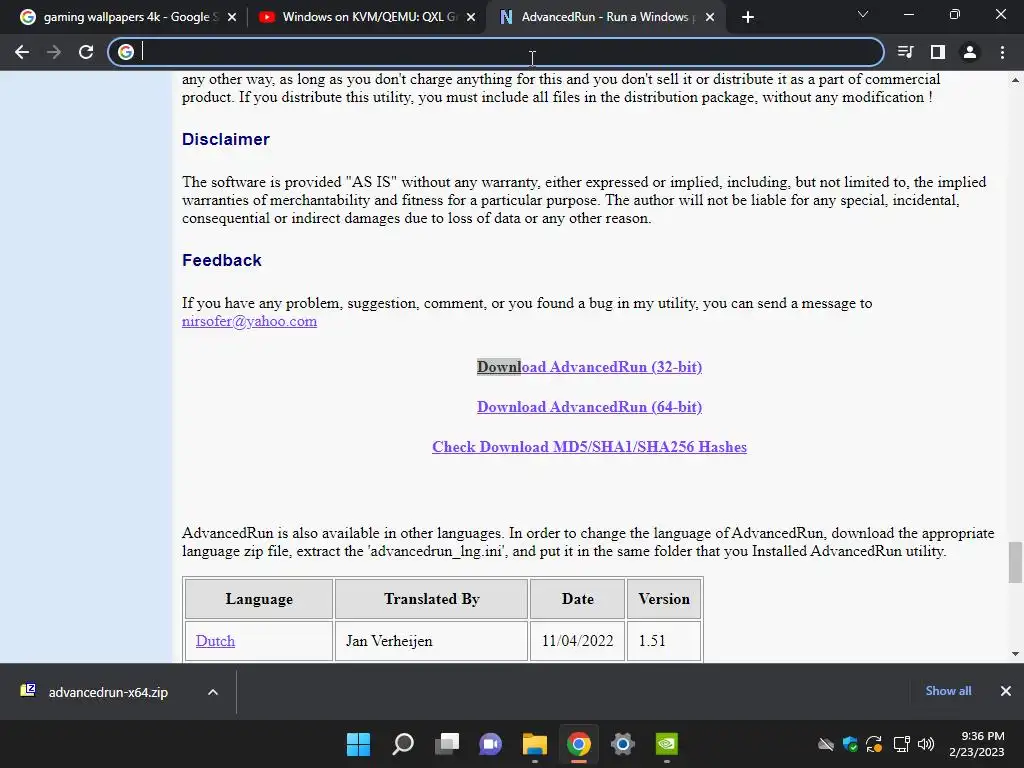Click the browser forward arrow
Screen dimensions: 1024x768
click(54, 52)
